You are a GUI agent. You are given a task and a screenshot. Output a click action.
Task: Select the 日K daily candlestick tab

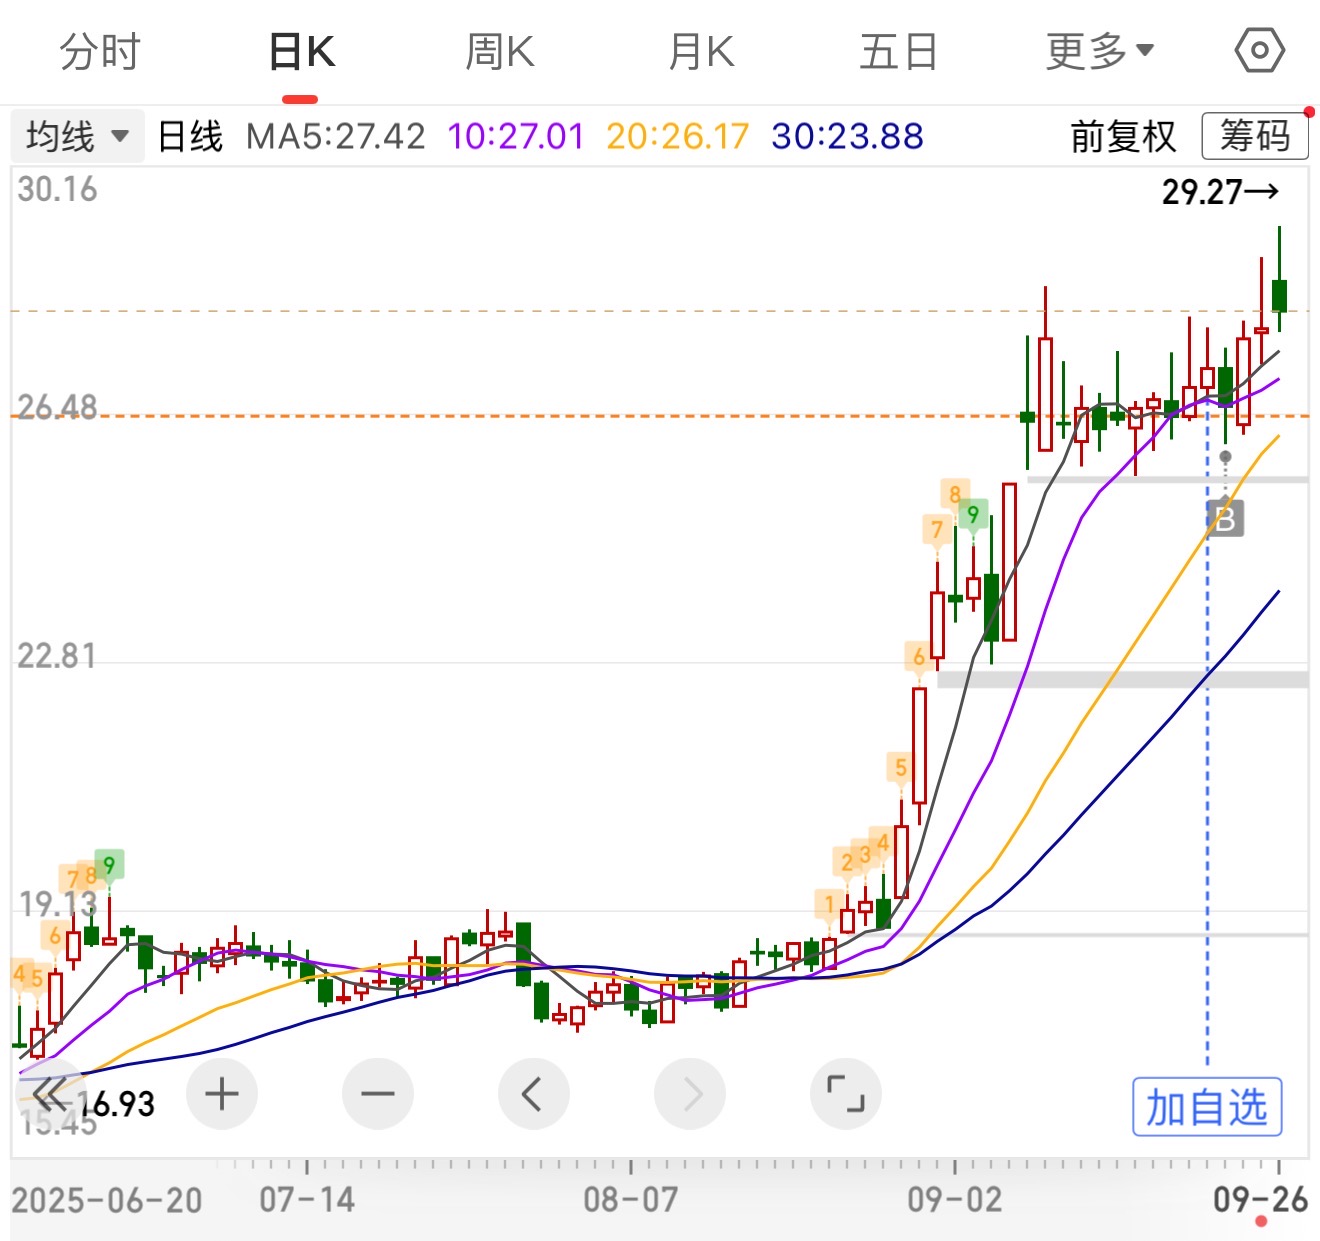301,52
